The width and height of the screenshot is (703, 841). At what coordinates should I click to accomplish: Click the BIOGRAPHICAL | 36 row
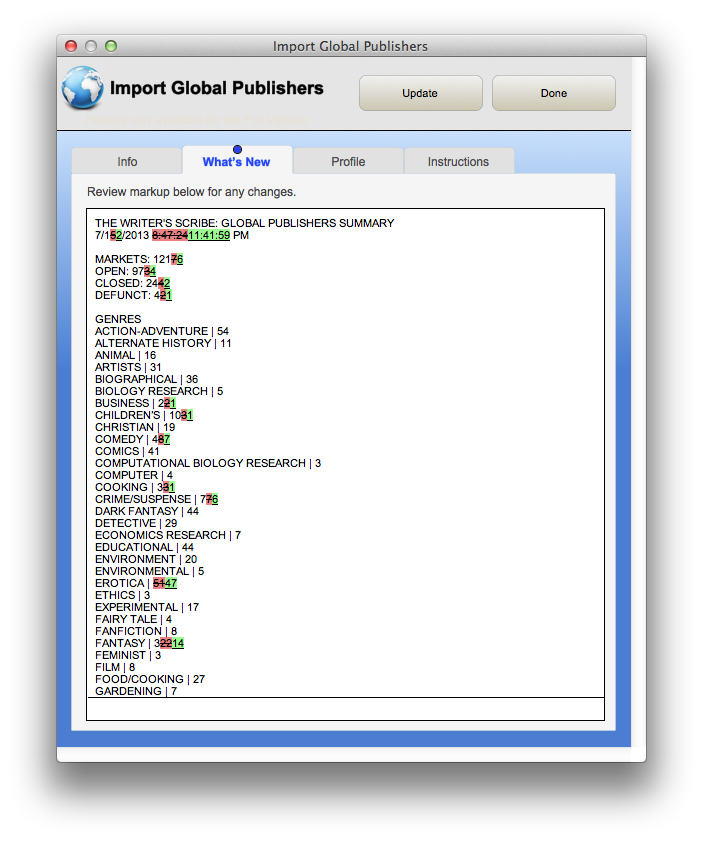pos(146,379)
